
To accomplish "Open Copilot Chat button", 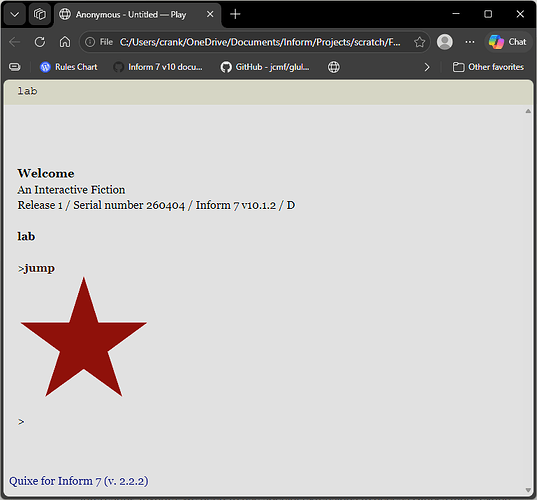I will pyautogui.click(x=507, y=42).
